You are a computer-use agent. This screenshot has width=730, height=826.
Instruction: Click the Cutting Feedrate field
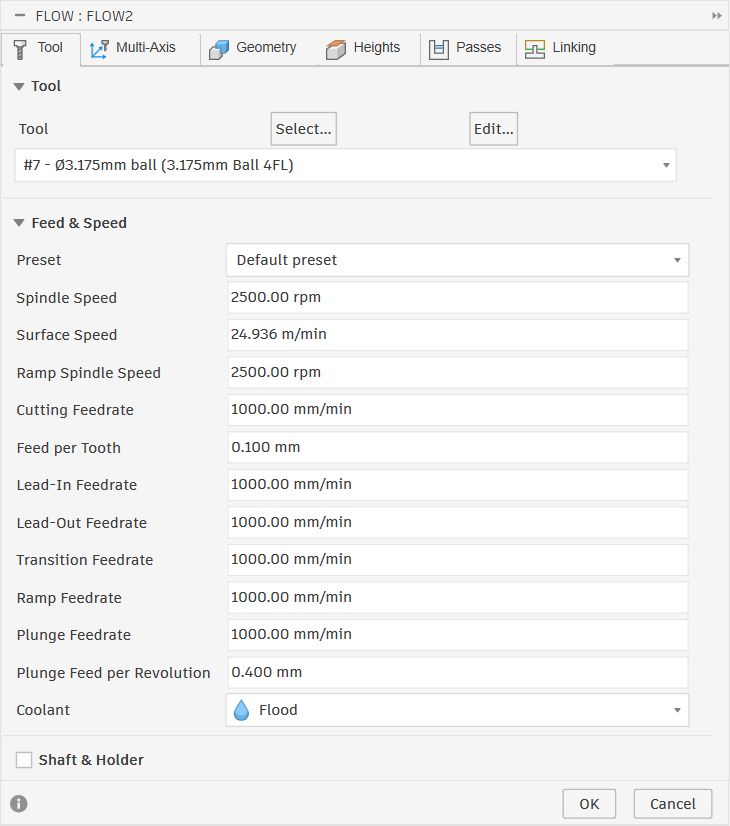click(458, 409)
